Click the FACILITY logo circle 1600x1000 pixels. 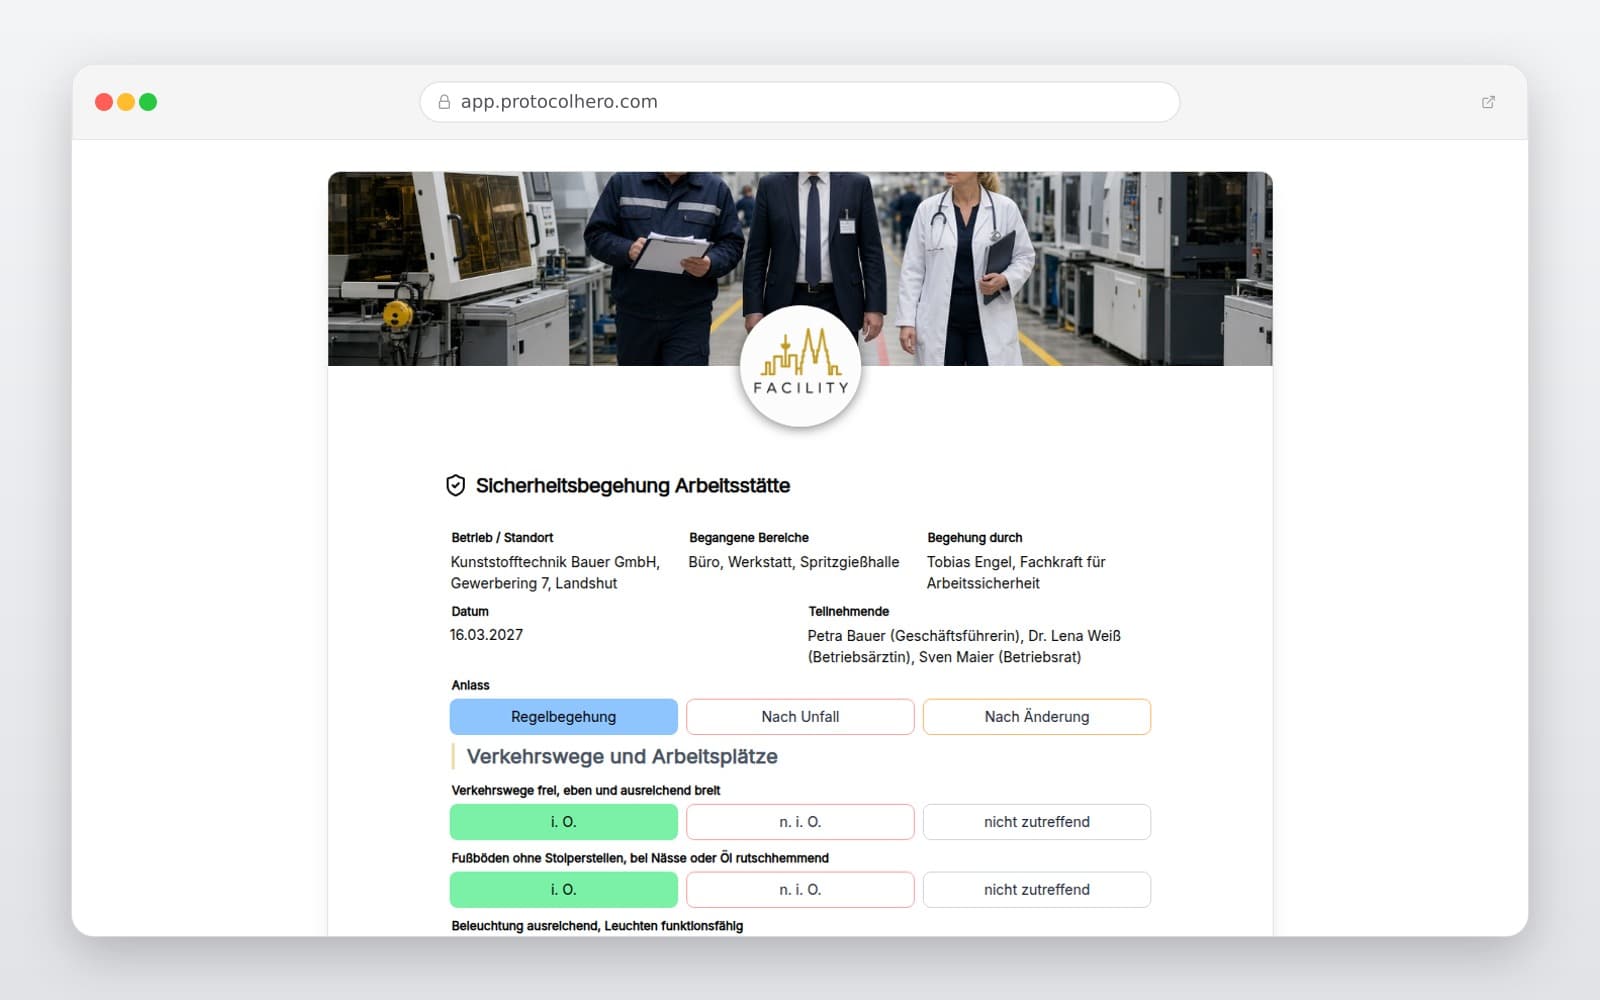tap(800, 367)
